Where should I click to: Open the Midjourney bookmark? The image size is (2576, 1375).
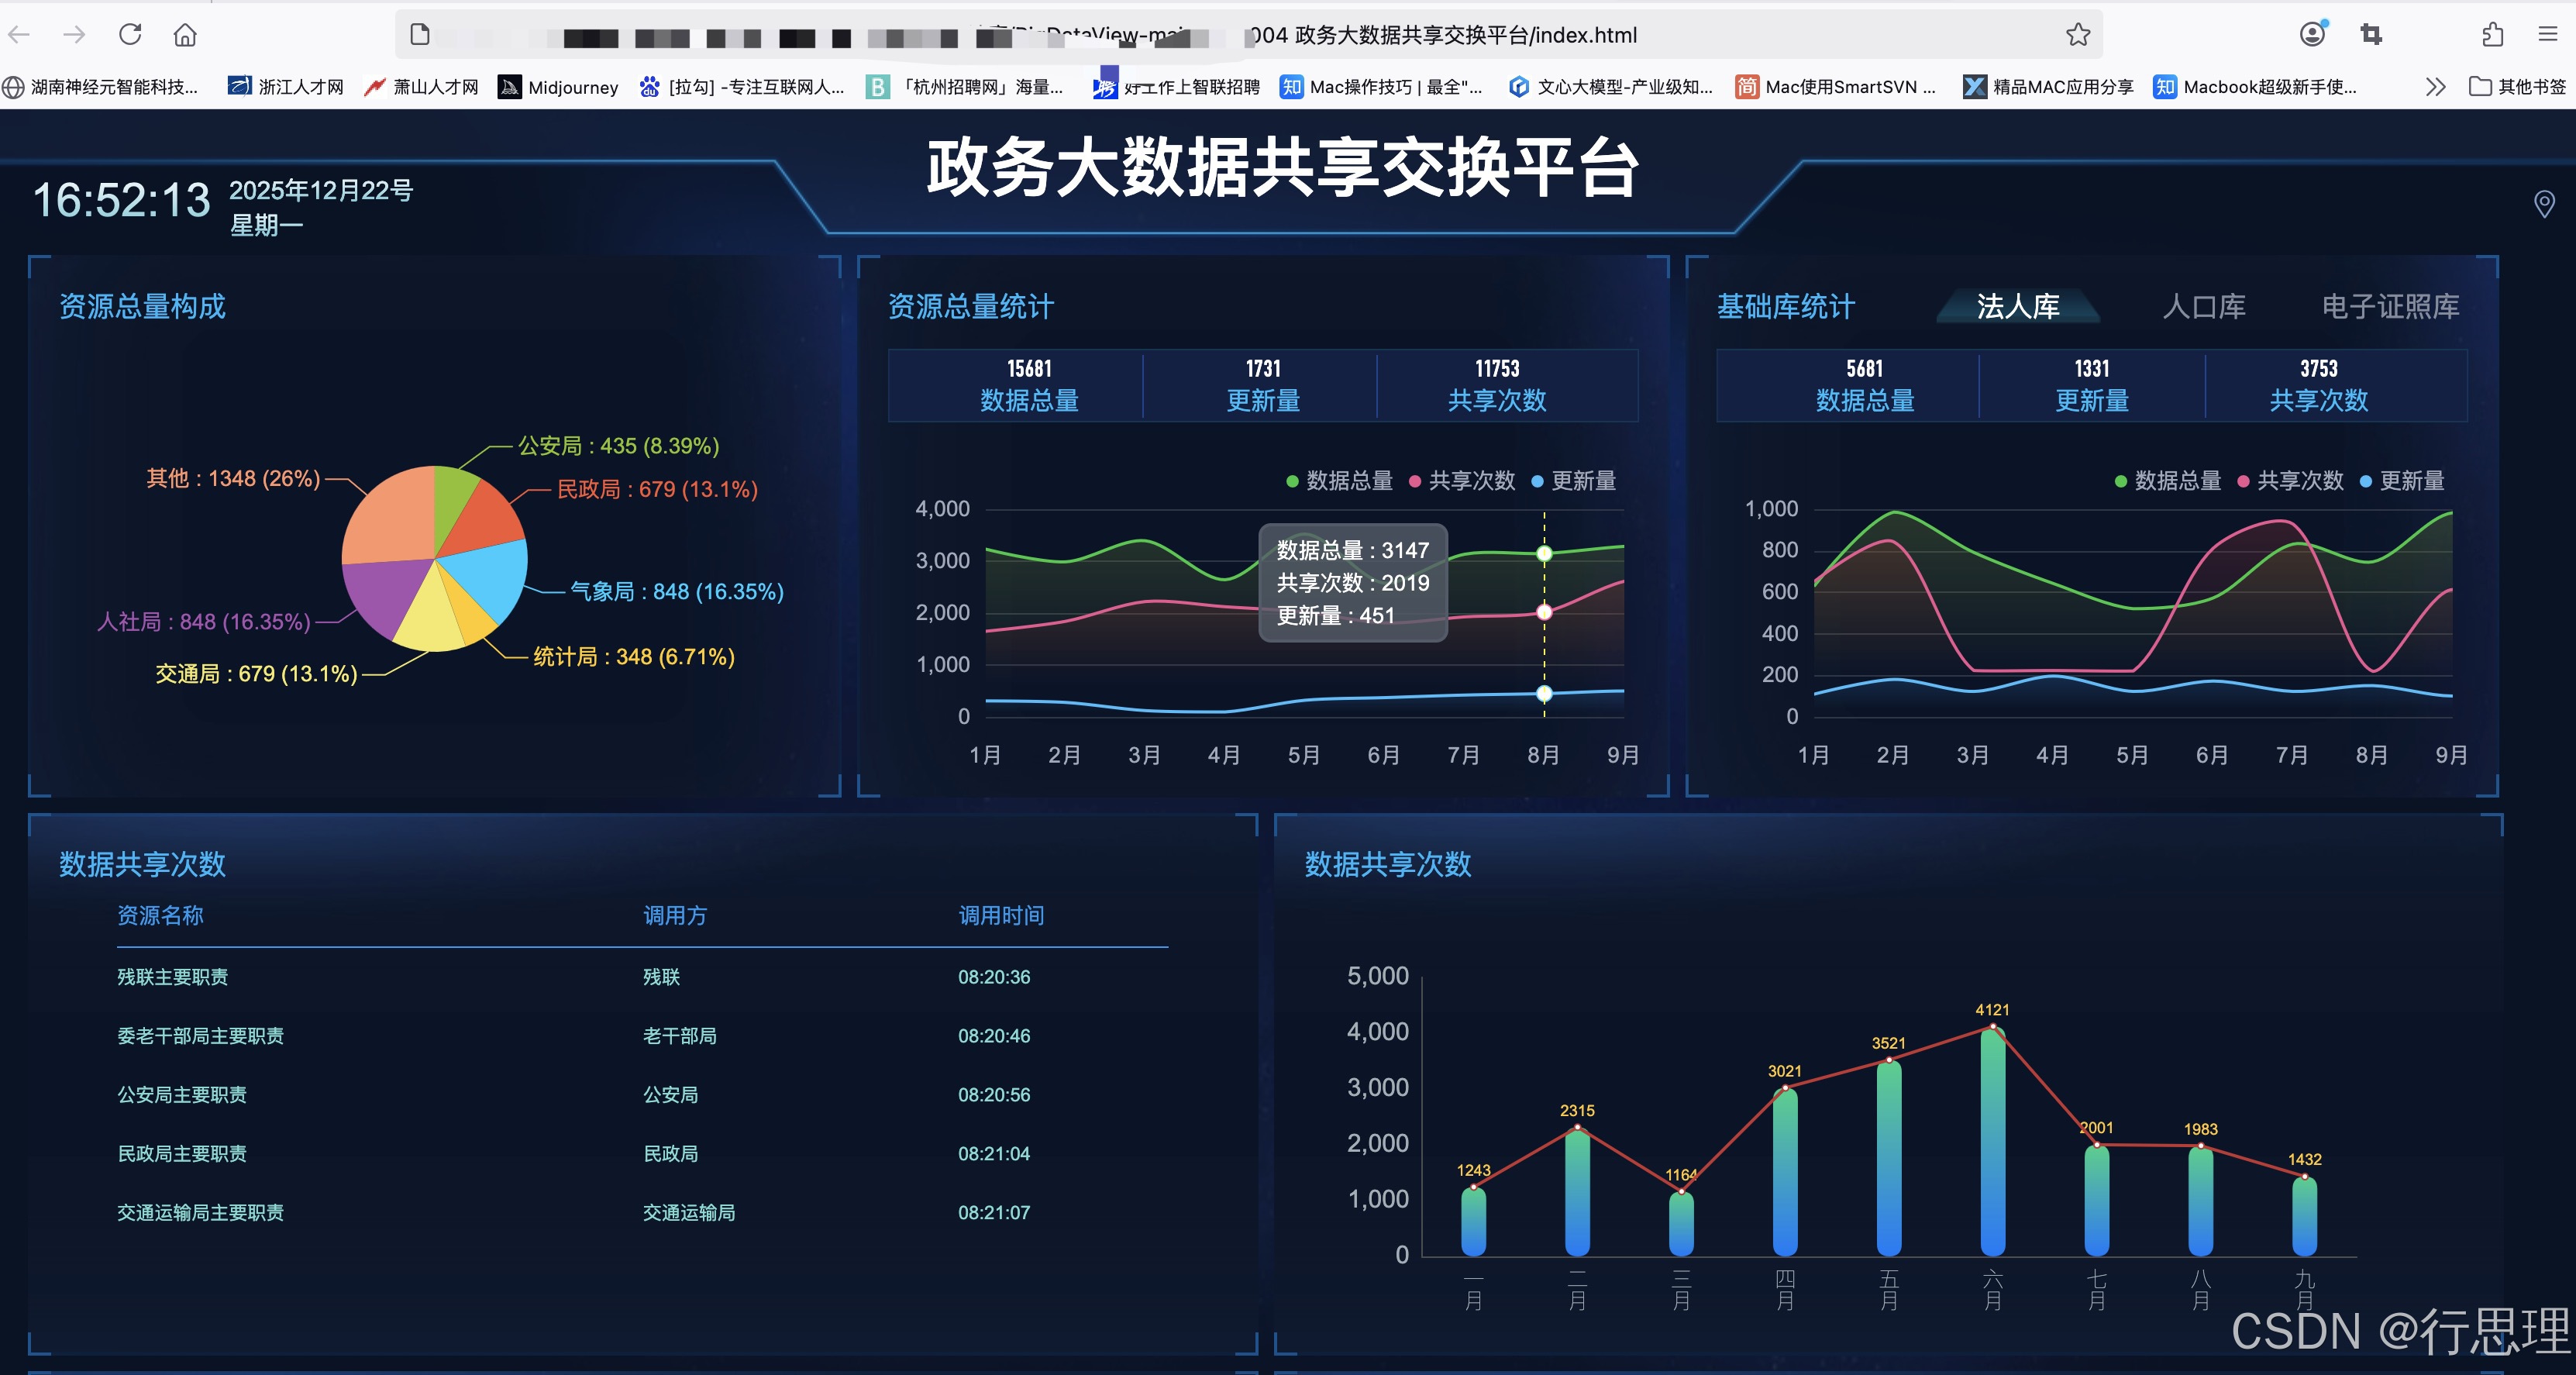pyautogui.click(x=559, y=87)
